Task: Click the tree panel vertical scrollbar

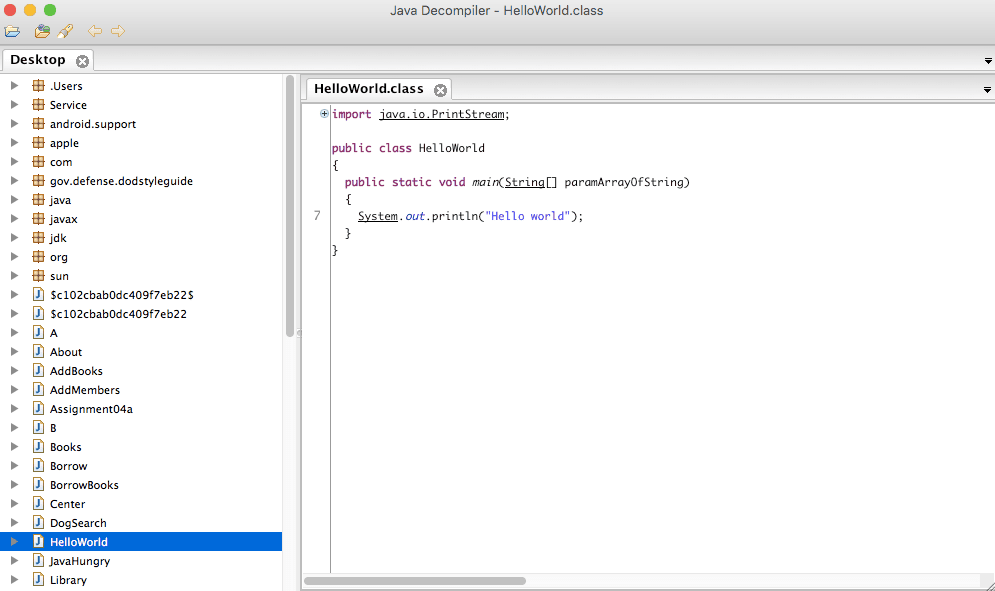Action: (x=290, y=206)
